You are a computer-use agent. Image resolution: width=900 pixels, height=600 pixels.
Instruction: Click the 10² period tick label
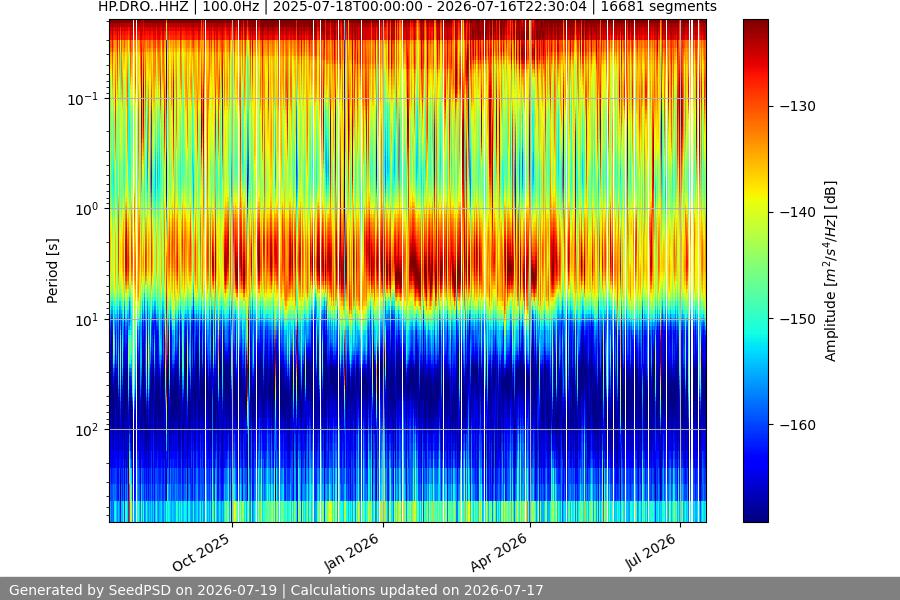click(x=87, y=430)
